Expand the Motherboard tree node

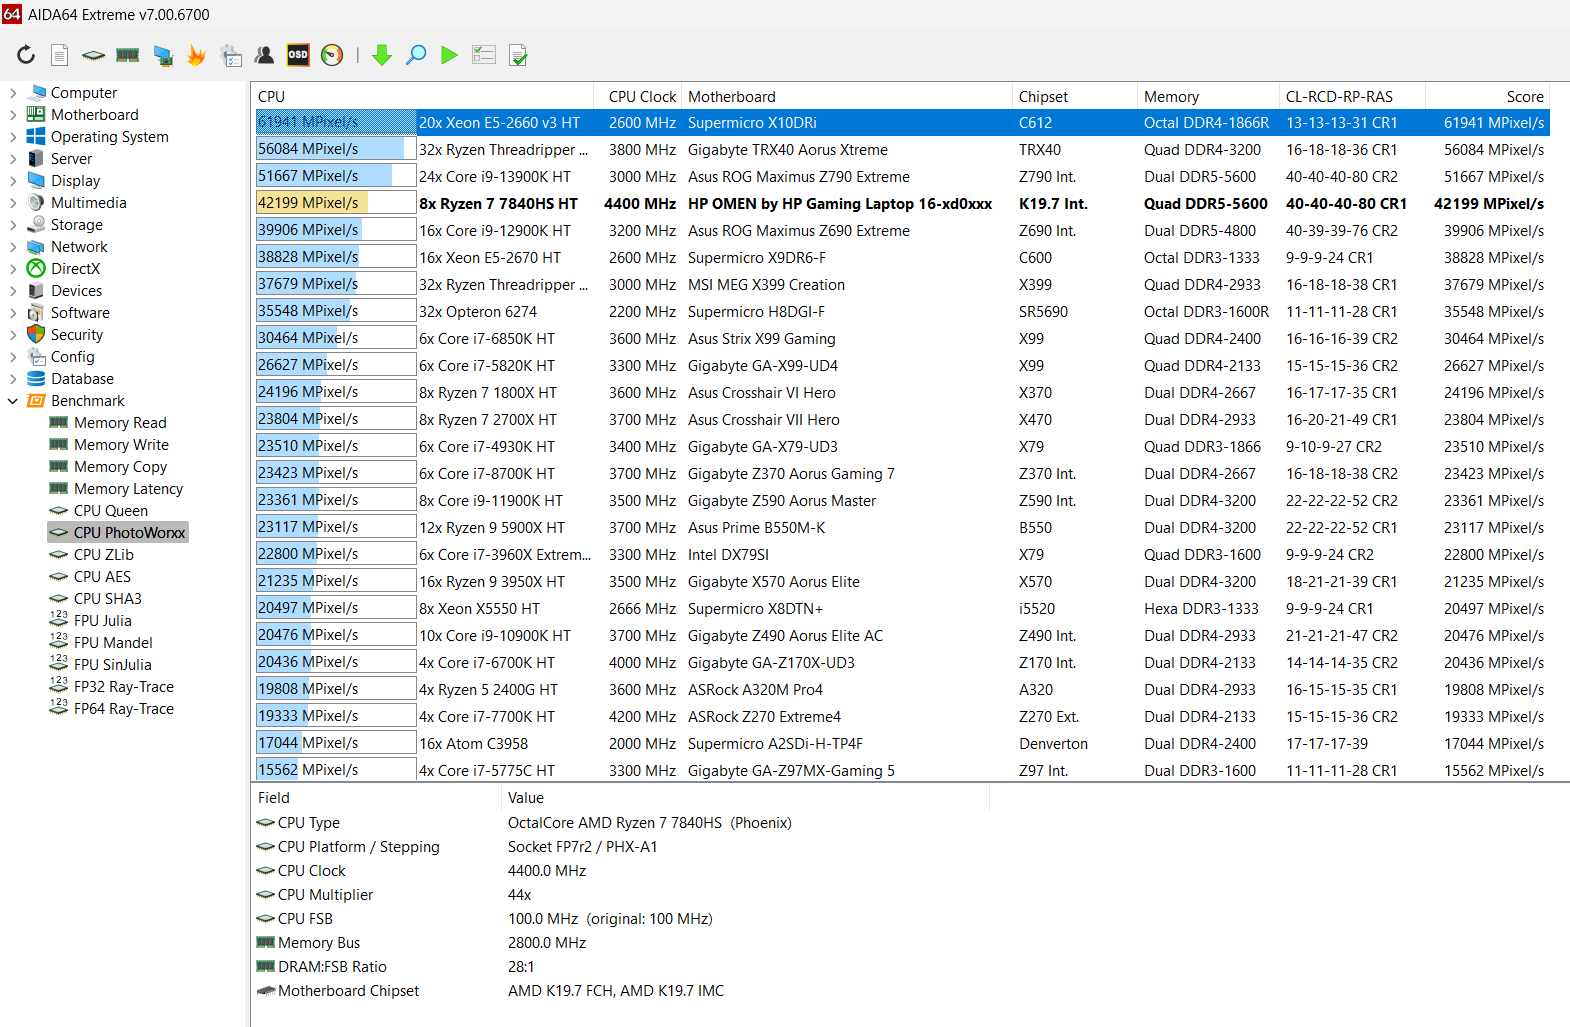click(x=13, y=115)
